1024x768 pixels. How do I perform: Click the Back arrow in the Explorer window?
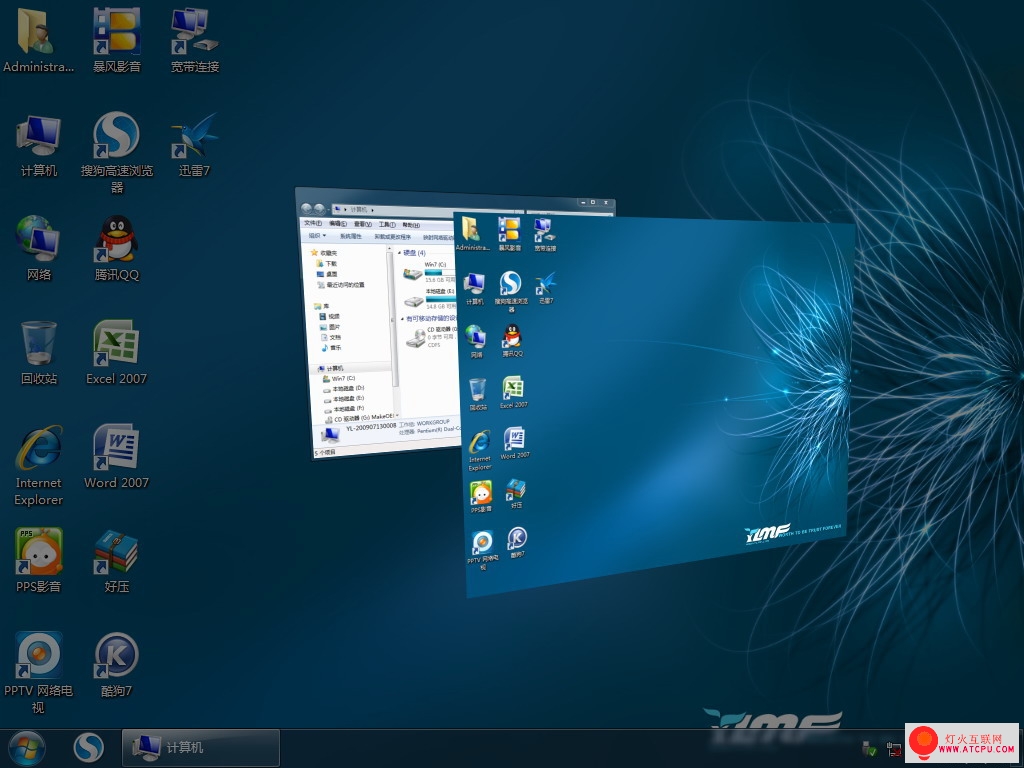point(306,208)
